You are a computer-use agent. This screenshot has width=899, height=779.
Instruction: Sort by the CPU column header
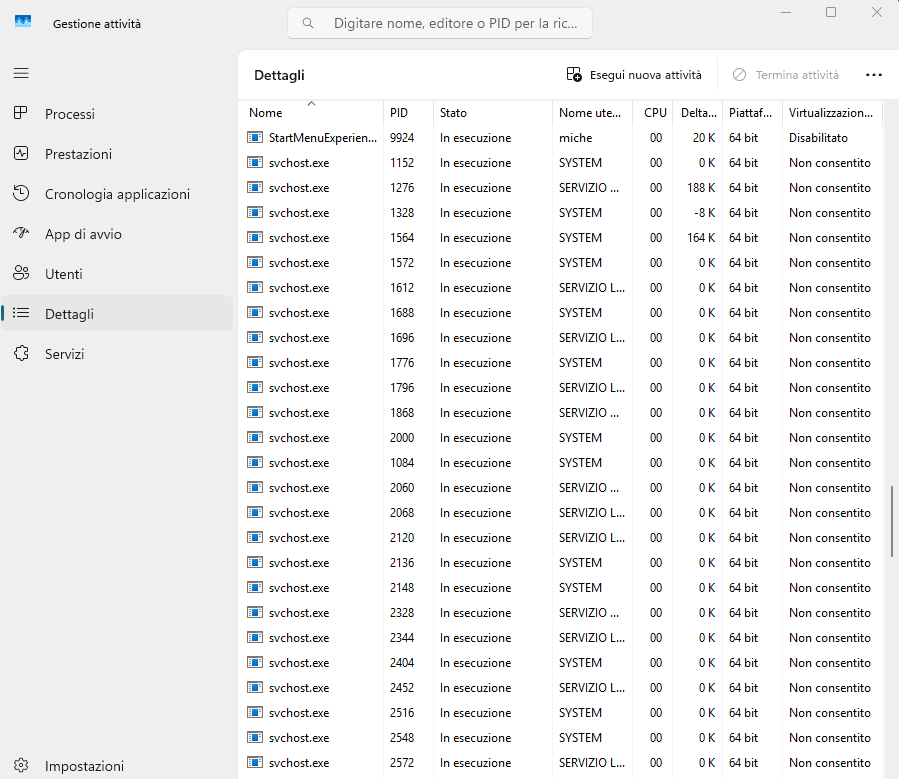653,112
